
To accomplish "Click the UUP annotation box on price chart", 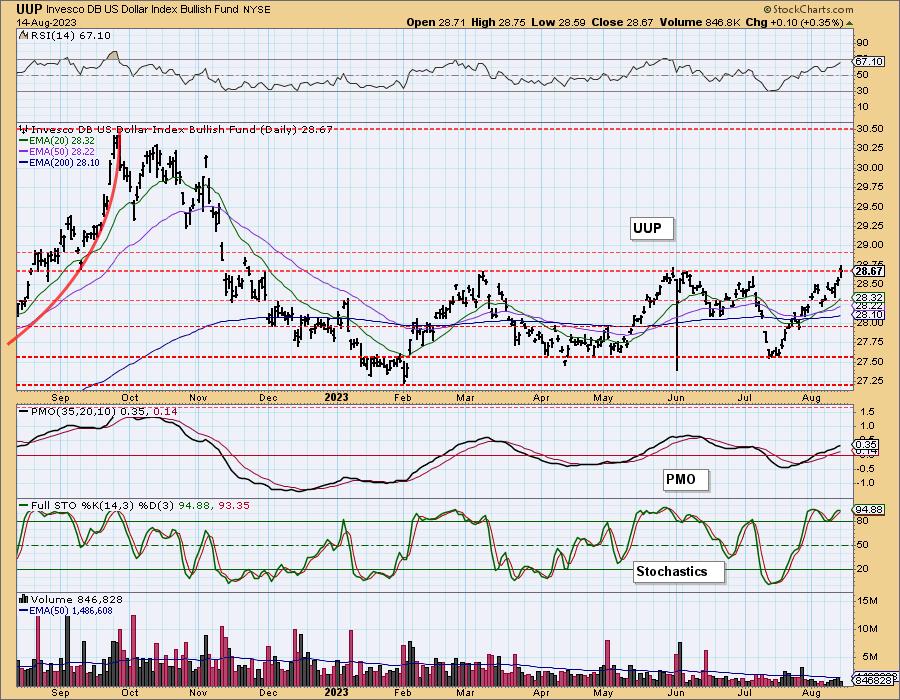I will (x=651, y=228).
